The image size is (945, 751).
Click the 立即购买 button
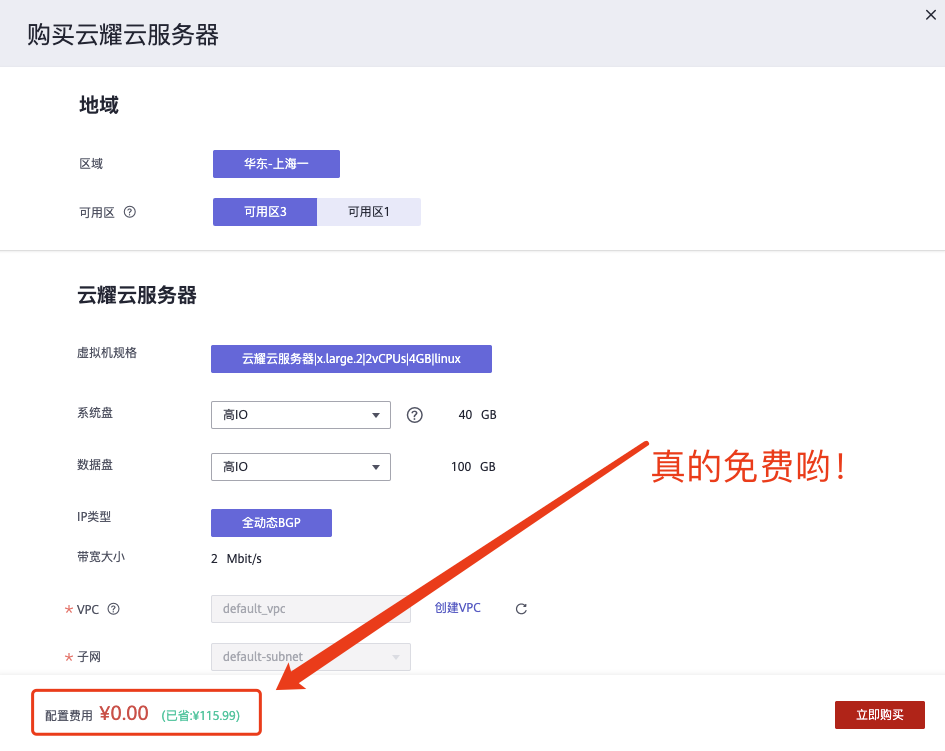click(x=879, y=715)
